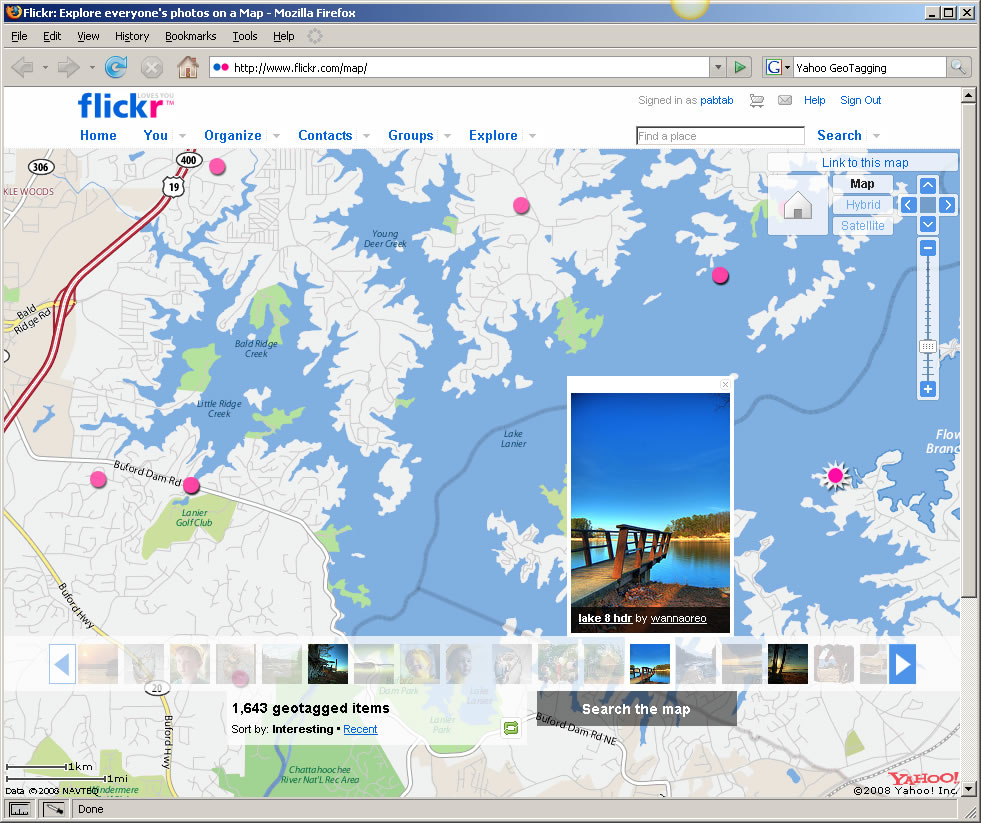Screen dimensions: 981x823
Task: Reload the page with Firefox's reload button
Action: 116,67
